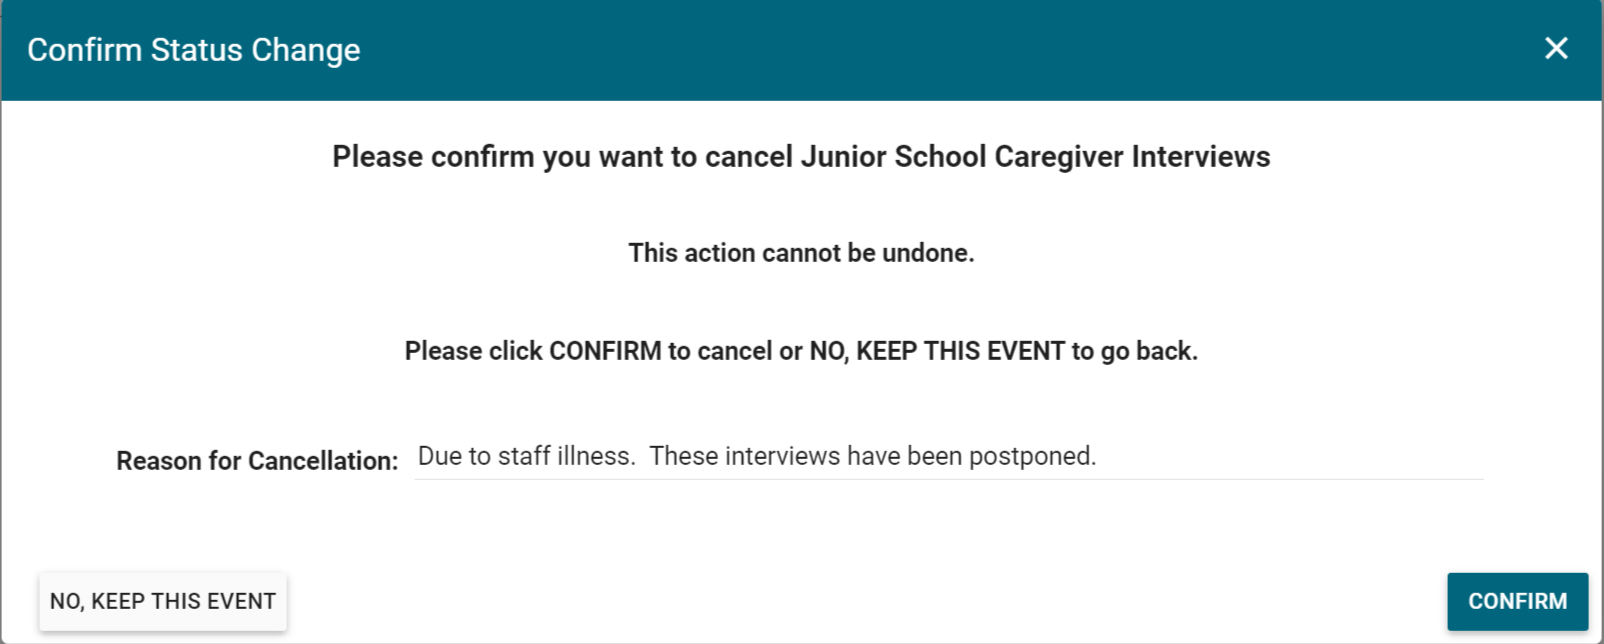Click the CONFIRM instruction line
Screen dimensions: 1604x644
click(800, 351)
